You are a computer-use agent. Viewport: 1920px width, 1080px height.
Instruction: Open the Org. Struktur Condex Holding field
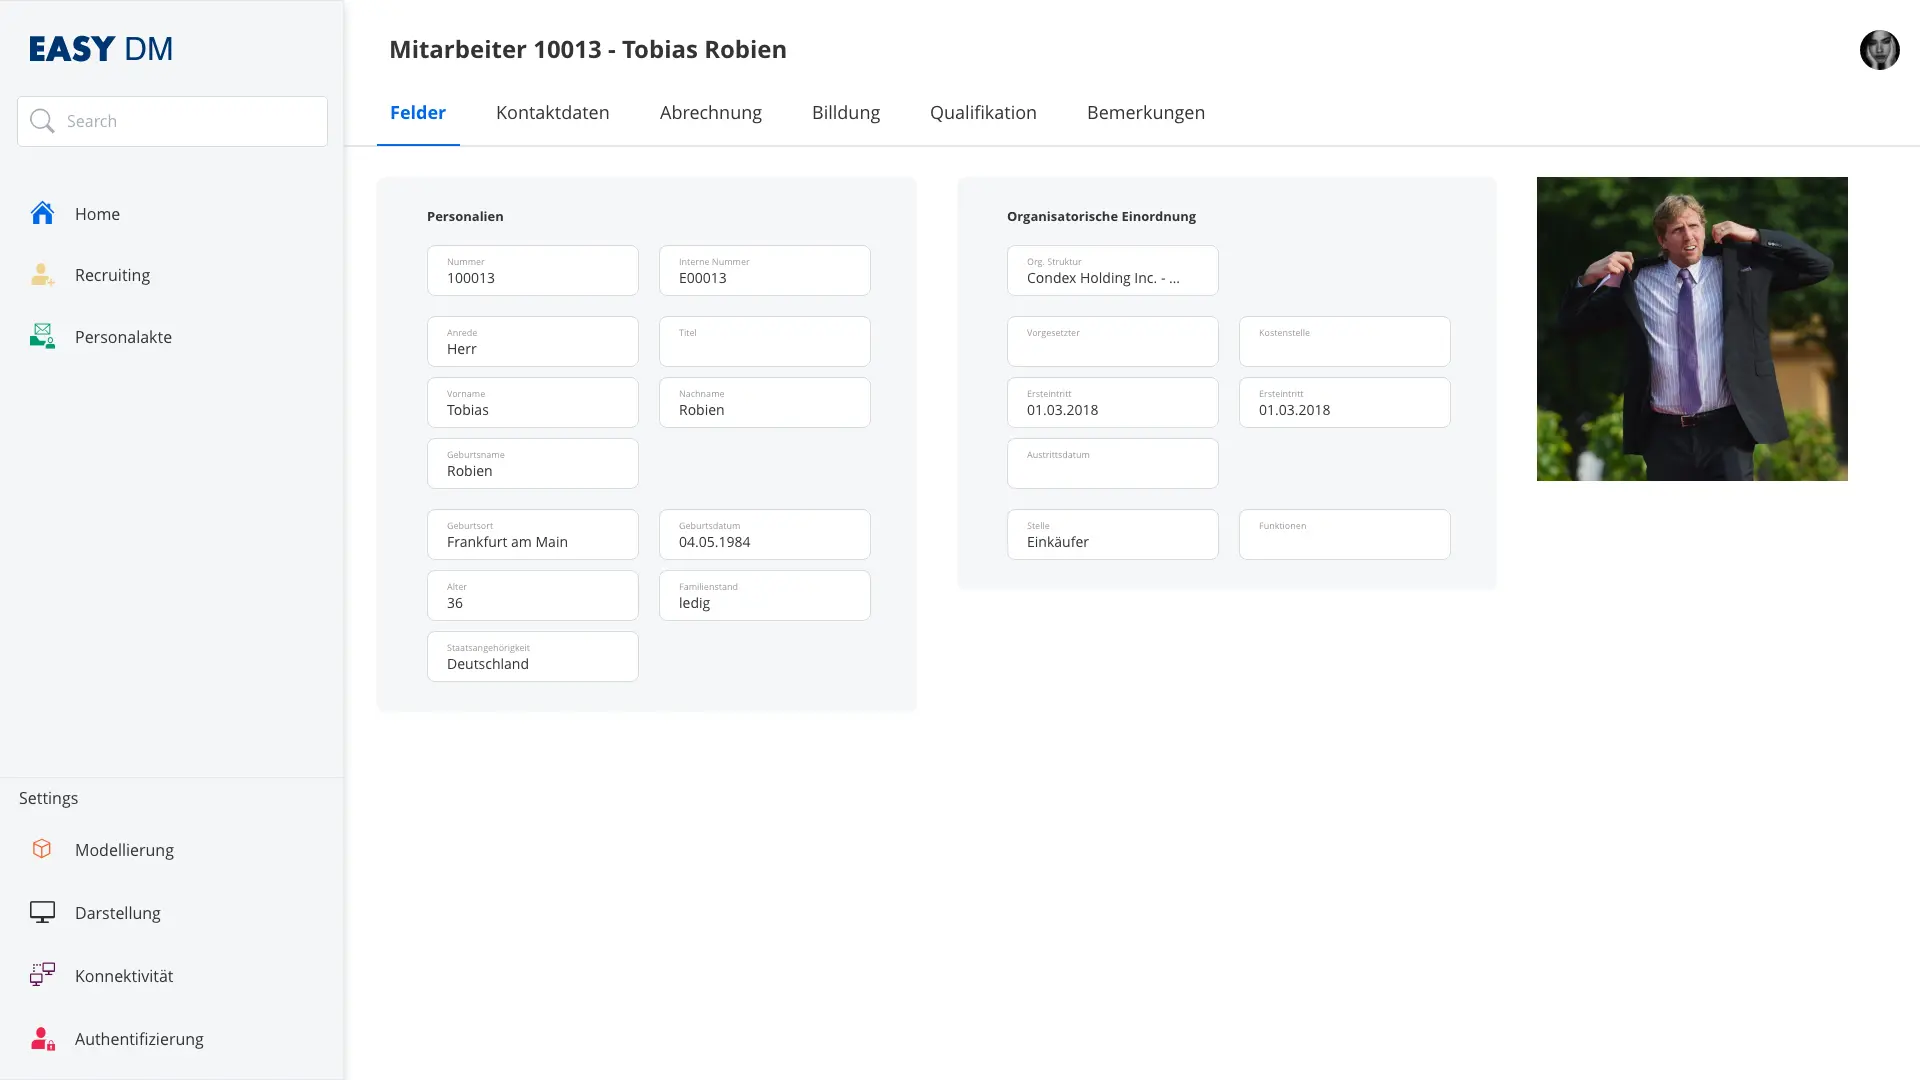coord(1112,270)
